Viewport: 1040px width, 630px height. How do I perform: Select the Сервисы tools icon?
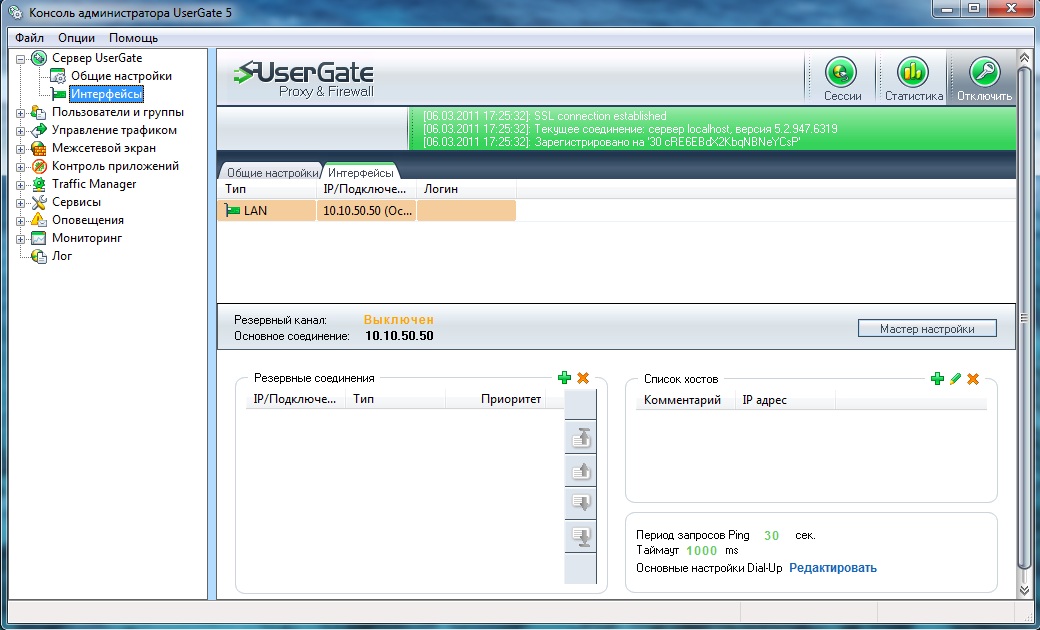[x=39, y=202]
